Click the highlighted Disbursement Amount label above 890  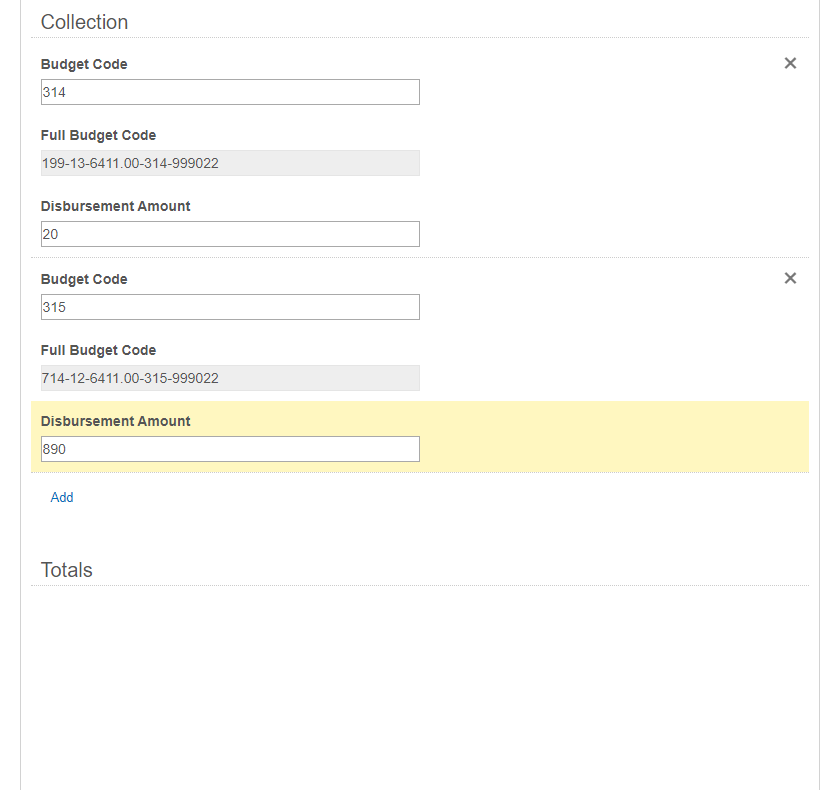[116, 421]
